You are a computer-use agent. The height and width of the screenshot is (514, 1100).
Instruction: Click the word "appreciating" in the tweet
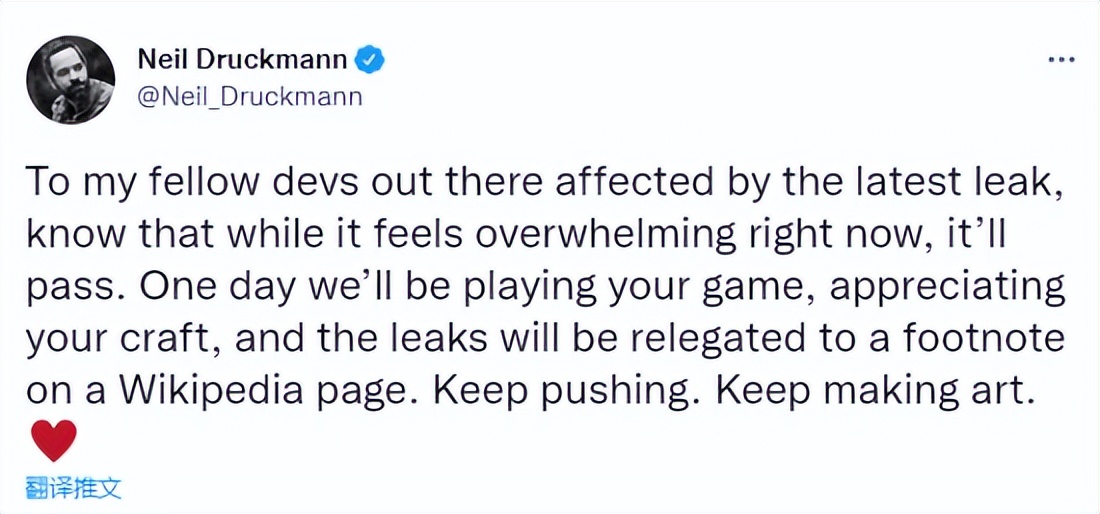948,288
